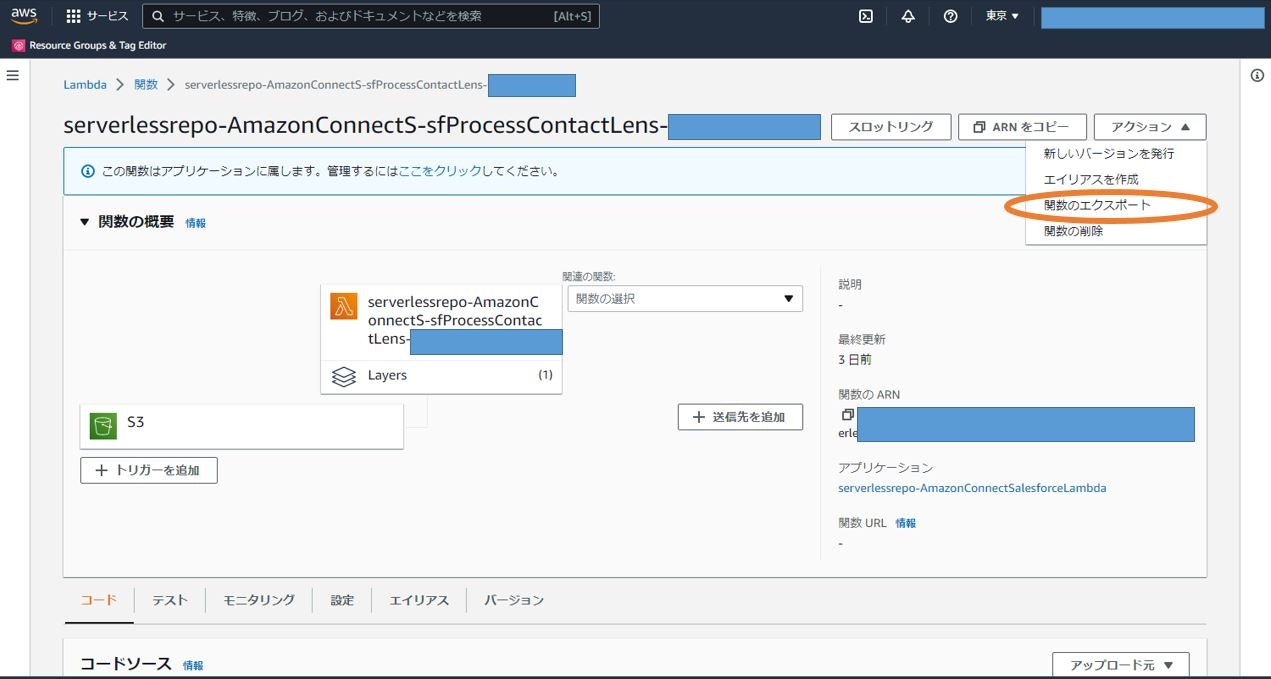
Task: Click the AWS logo home icon
Action: 24,16
